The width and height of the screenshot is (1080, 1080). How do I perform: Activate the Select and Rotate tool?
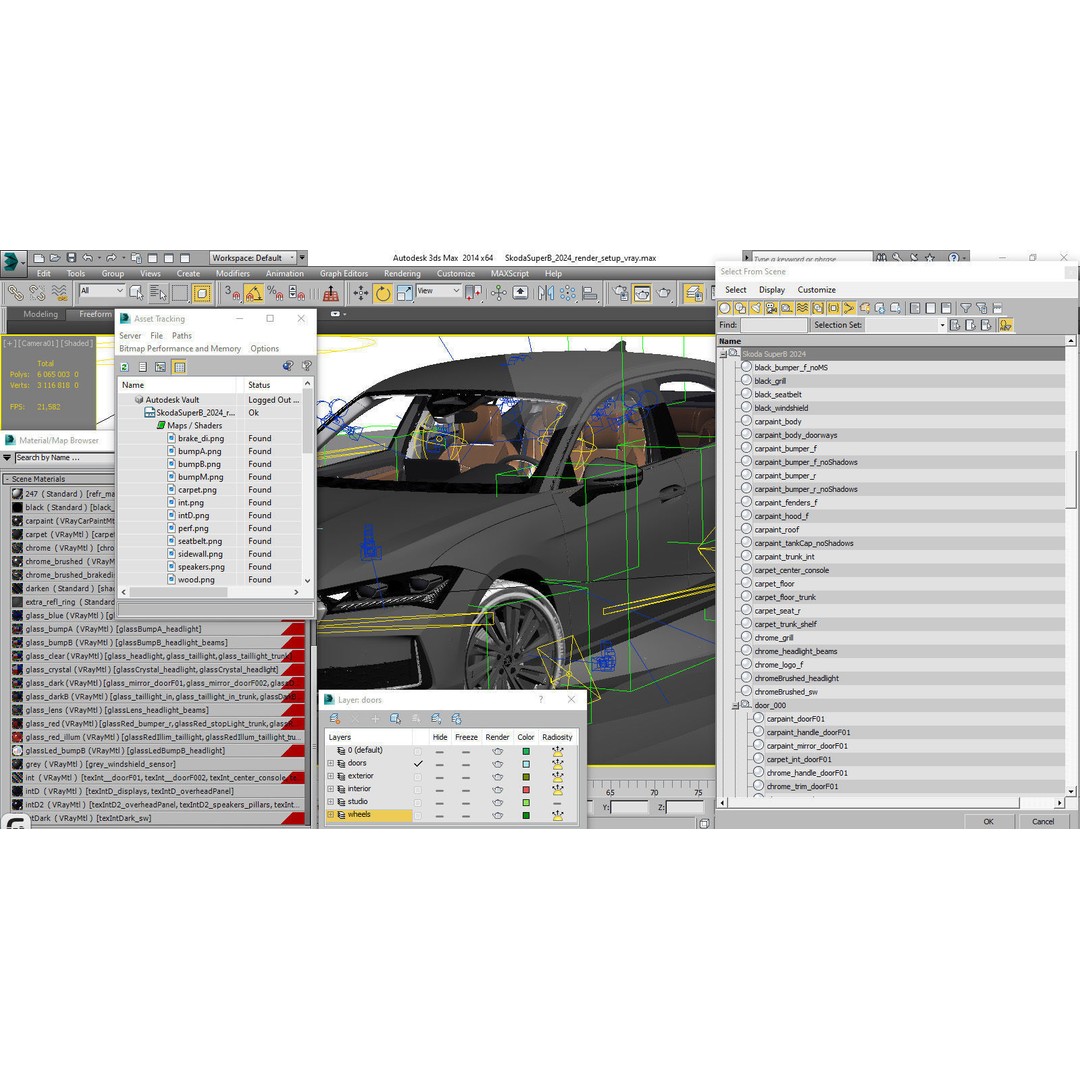pyautogui.click(x=381, y=293)
